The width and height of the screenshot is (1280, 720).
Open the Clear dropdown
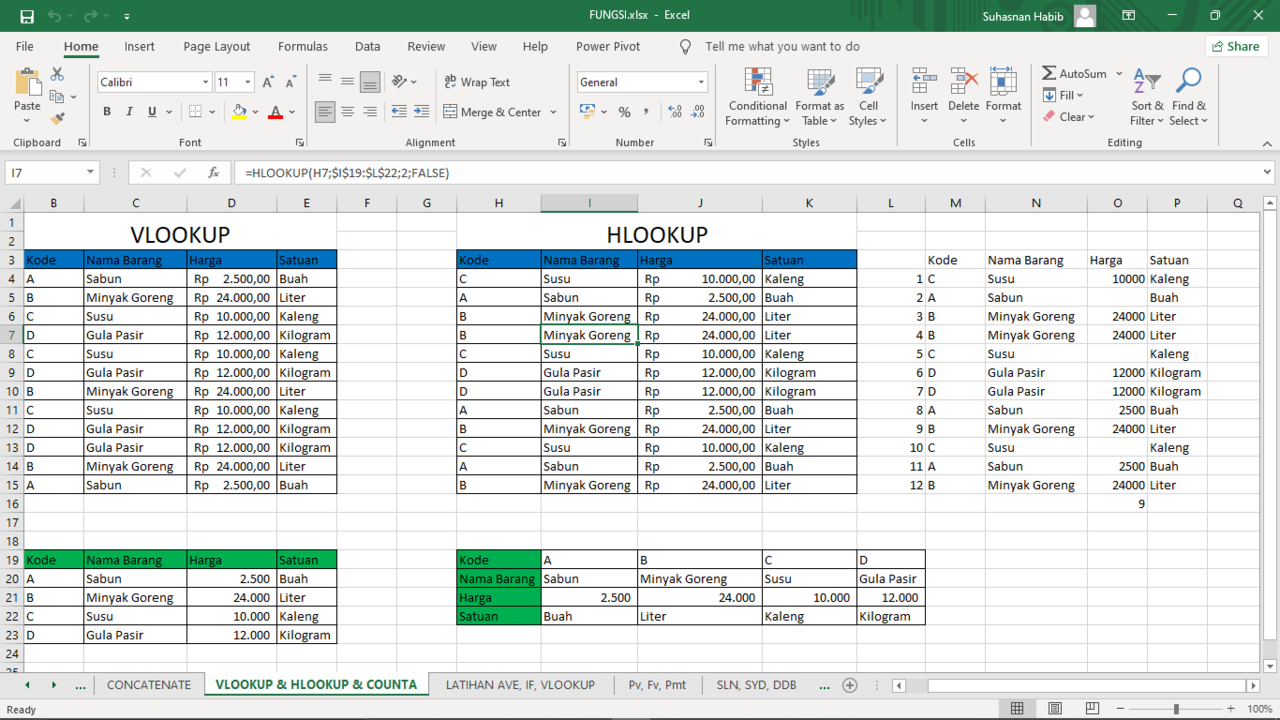(1069, 116)
